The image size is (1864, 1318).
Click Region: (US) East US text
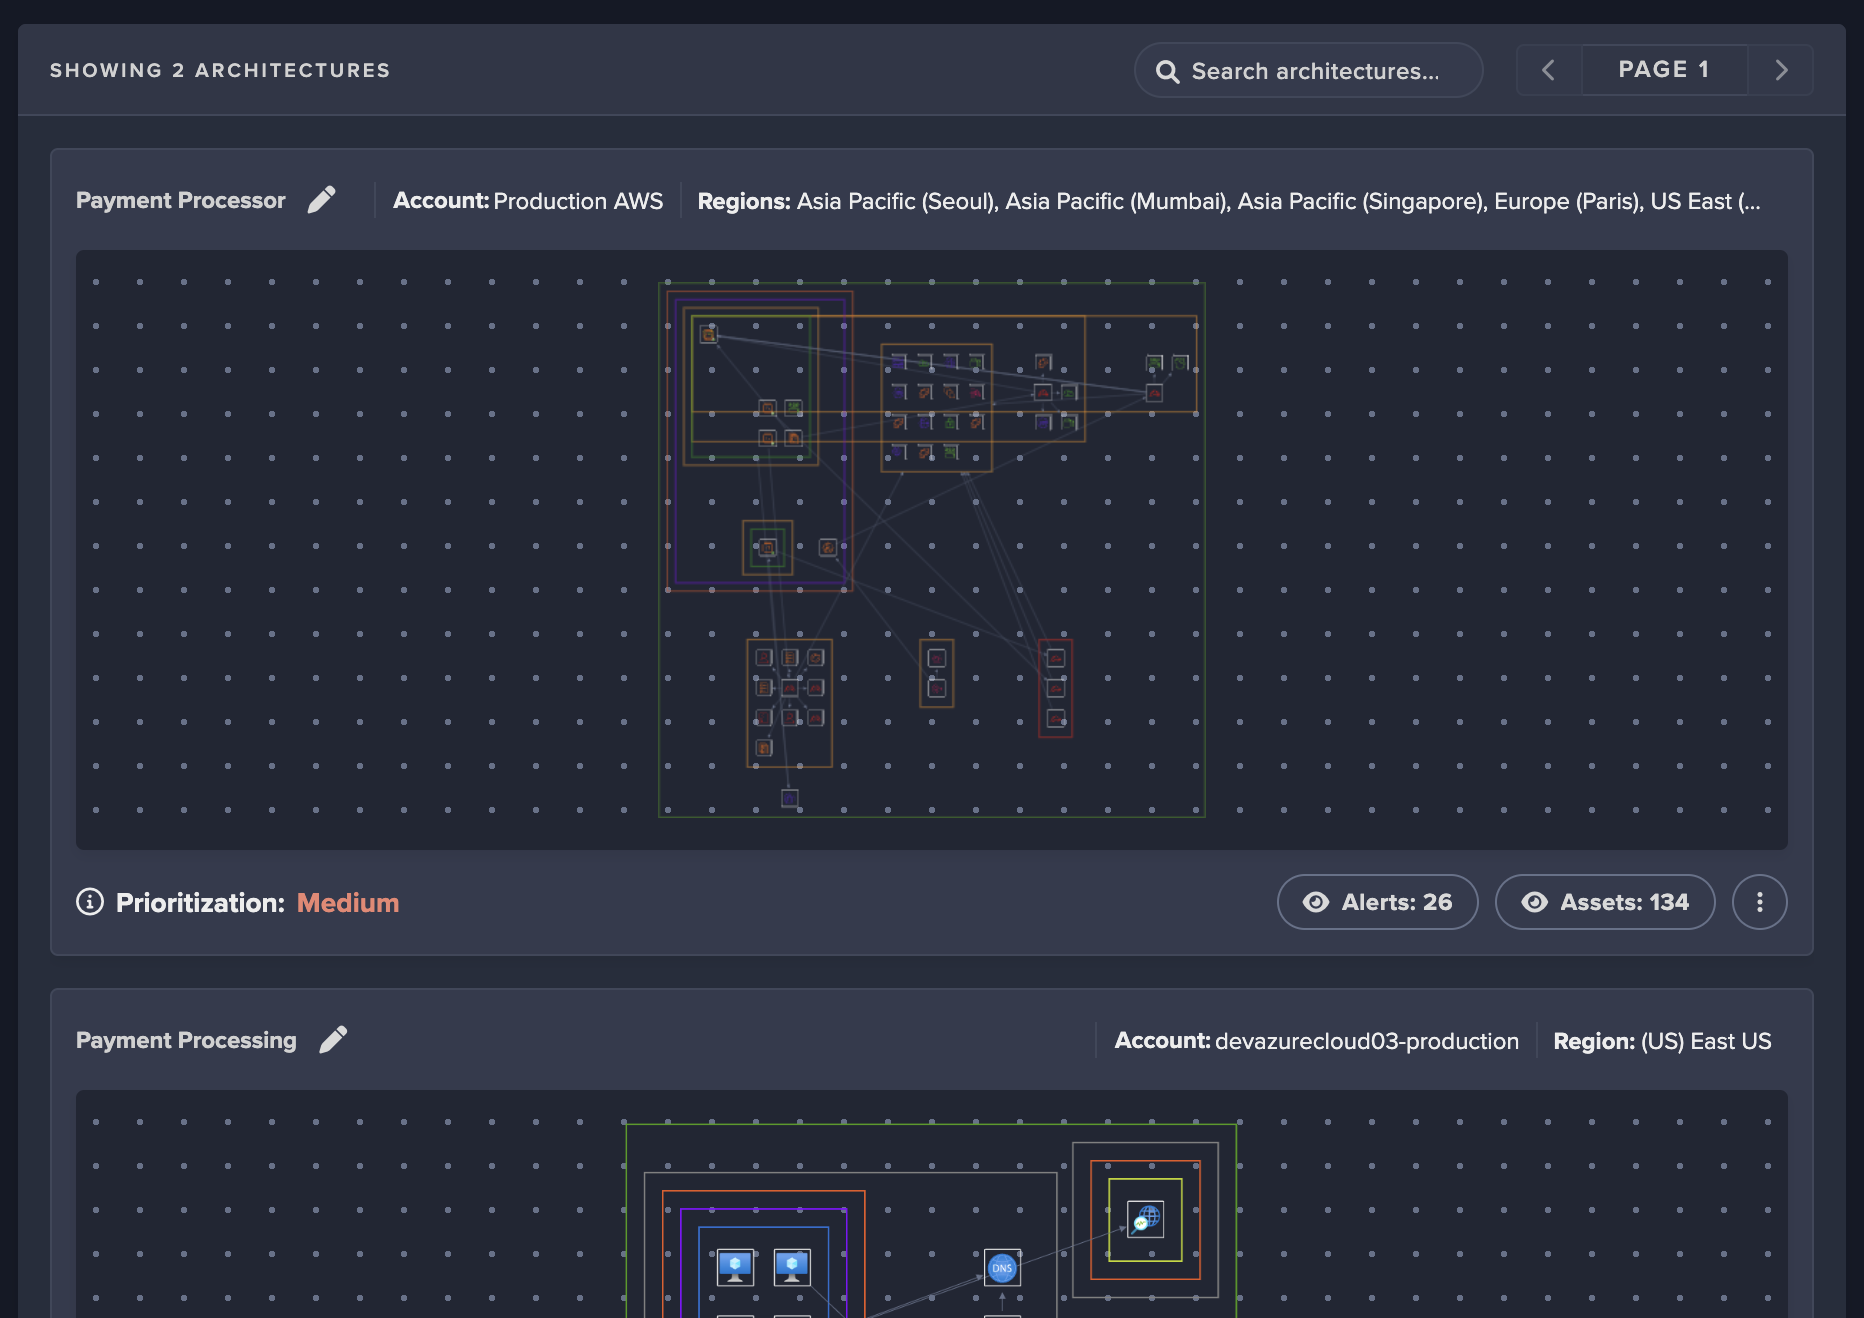coord(1662,1041)
